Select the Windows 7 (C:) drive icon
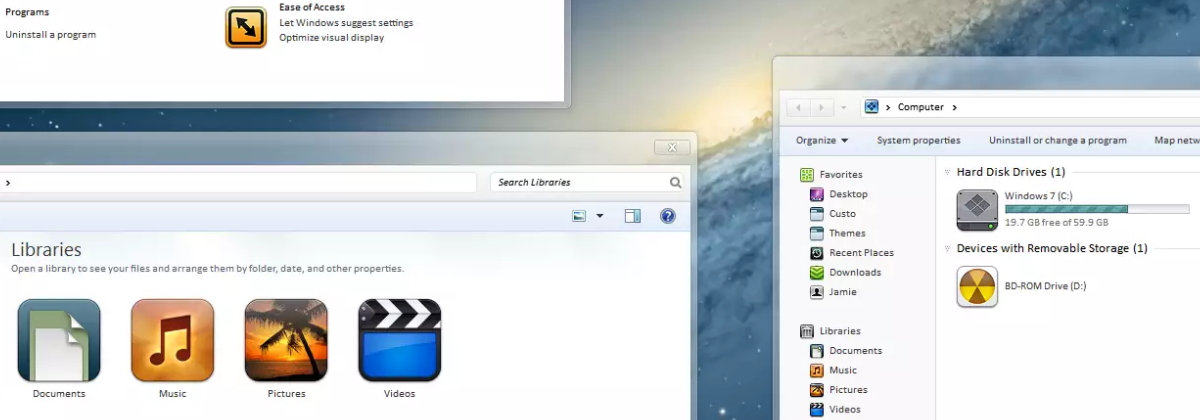Image resolution: width=1200 pixels, height=420 pixels. (977, 210)
